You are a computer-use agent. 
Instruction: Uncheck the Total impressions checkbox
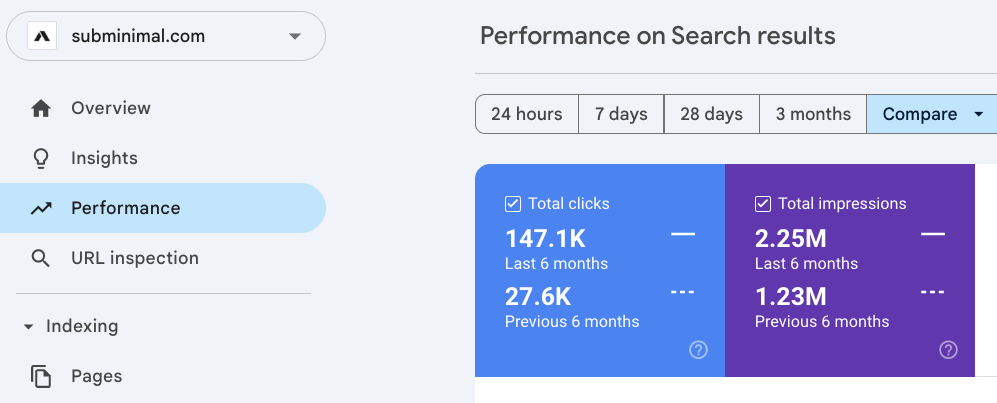pyautogui.click(x=763, y=204)
